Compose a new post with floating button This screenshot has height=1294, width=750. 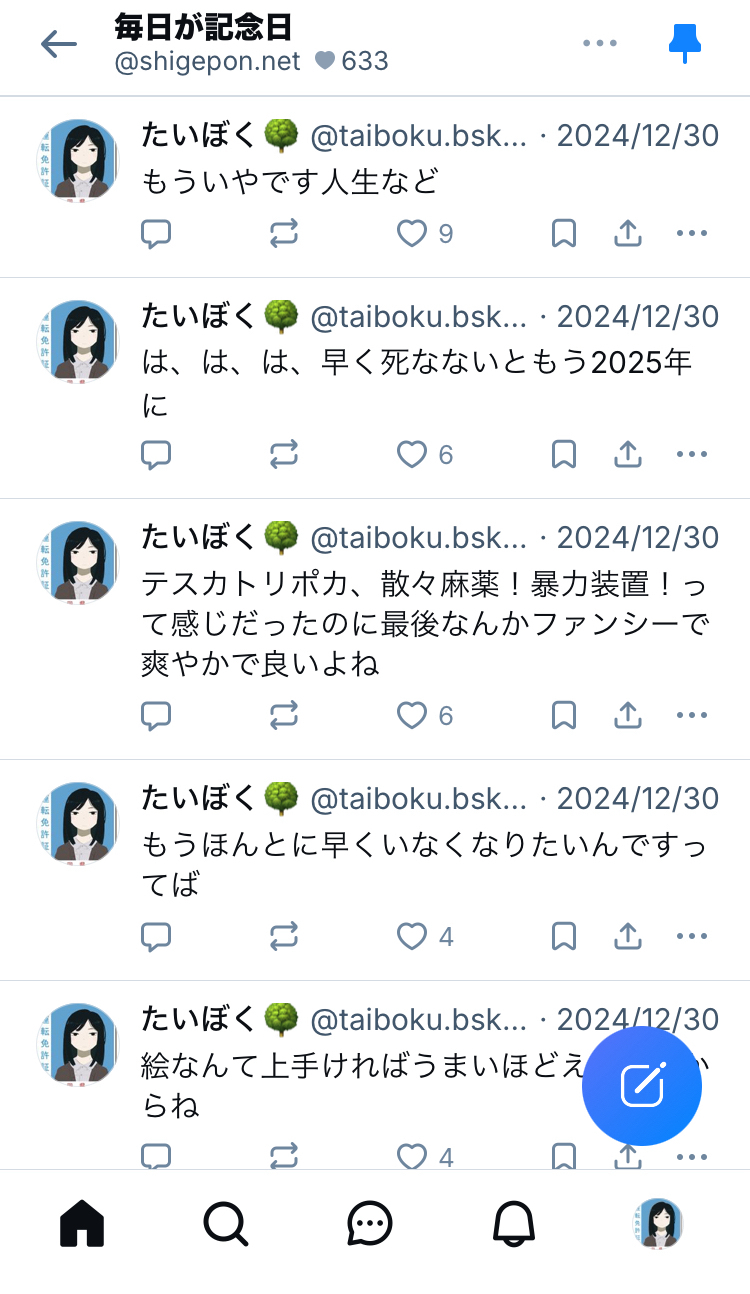642,1086
